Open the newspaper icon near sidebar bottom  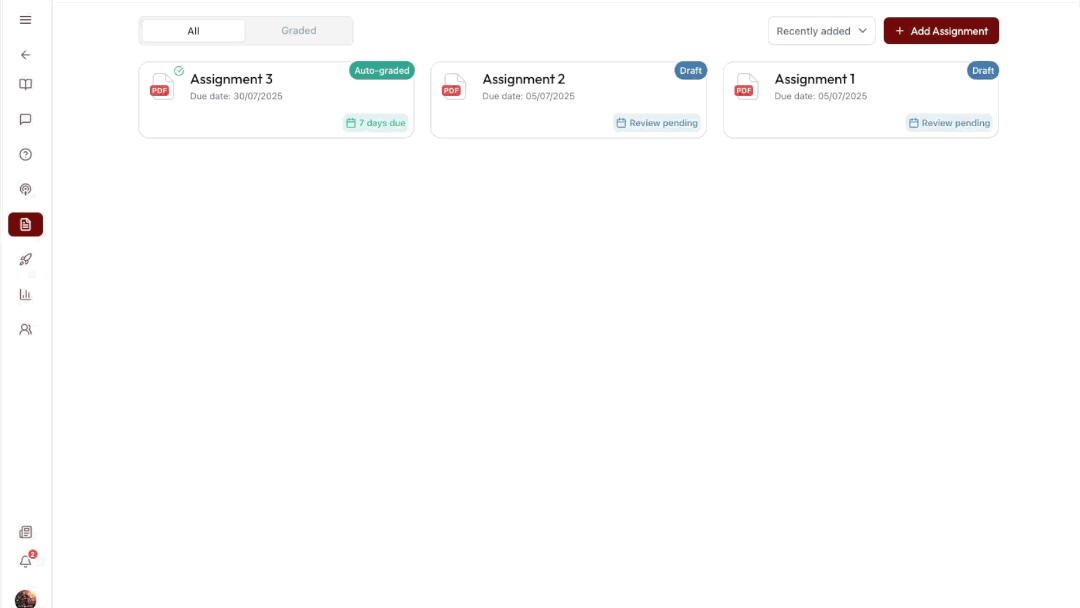point(26,532)
